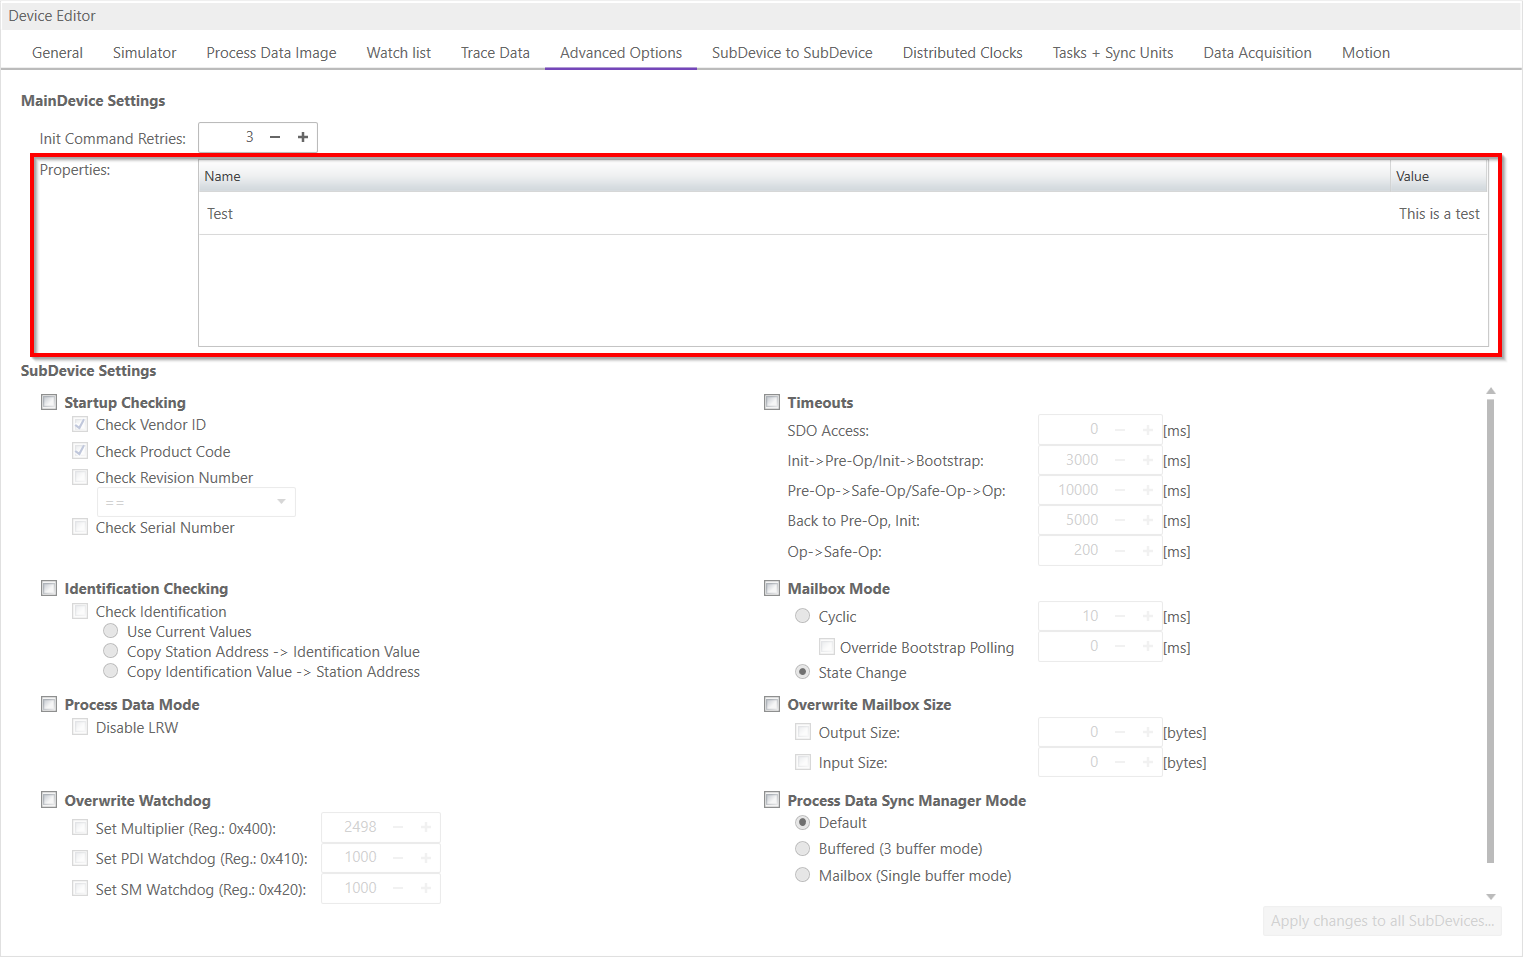The height and width of the screenshot is (957, 1523).
Task: Click the Name column header
Action: [x=793, y=176]
